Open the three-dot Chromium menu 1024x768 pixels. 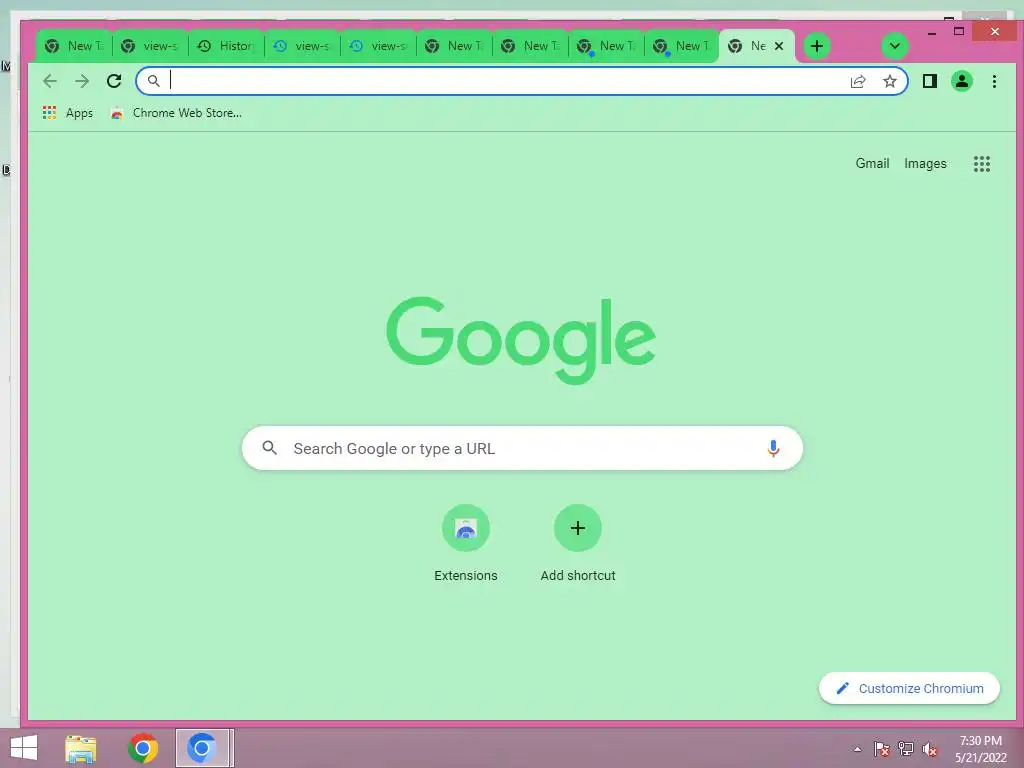pos(994,81)
